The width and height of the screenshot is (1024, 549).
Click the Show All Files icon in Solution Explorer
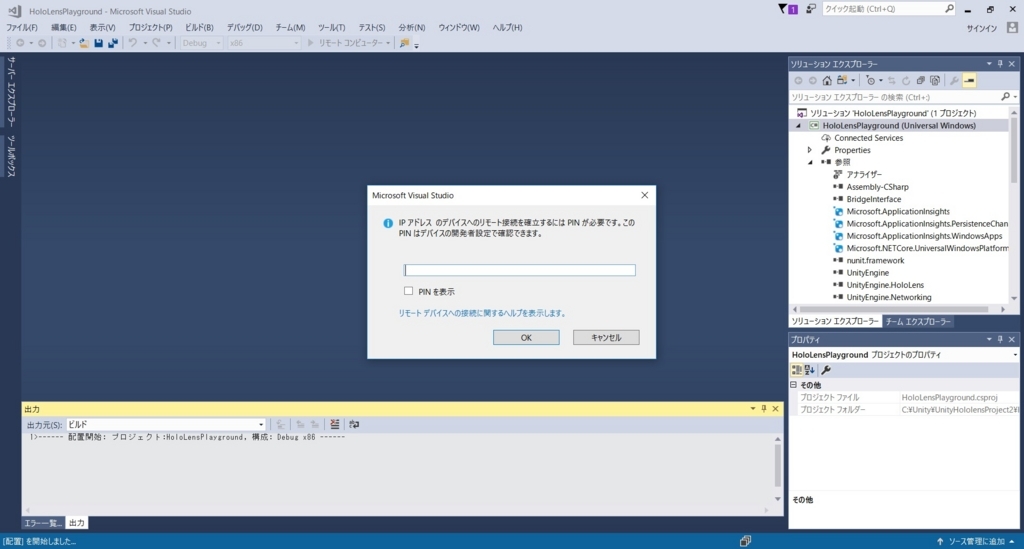(x=935, y=80)
